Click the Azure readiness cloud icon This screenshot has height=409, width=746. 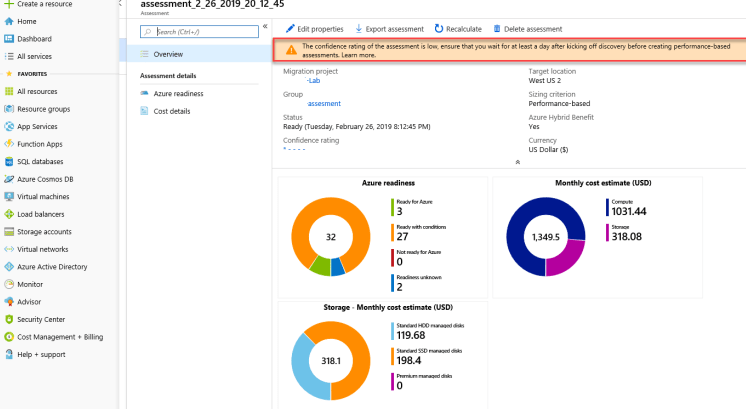(144, 93)
